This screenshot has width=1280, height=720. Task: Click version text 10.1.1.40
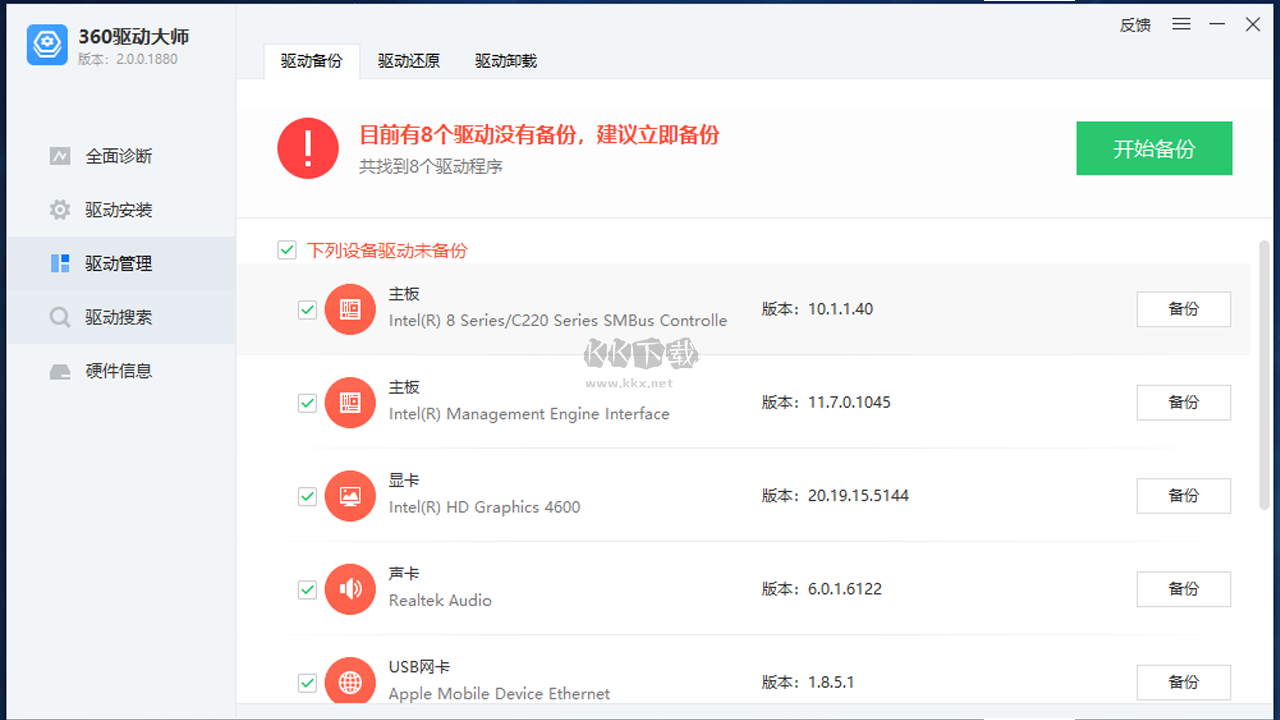[840, 309]
